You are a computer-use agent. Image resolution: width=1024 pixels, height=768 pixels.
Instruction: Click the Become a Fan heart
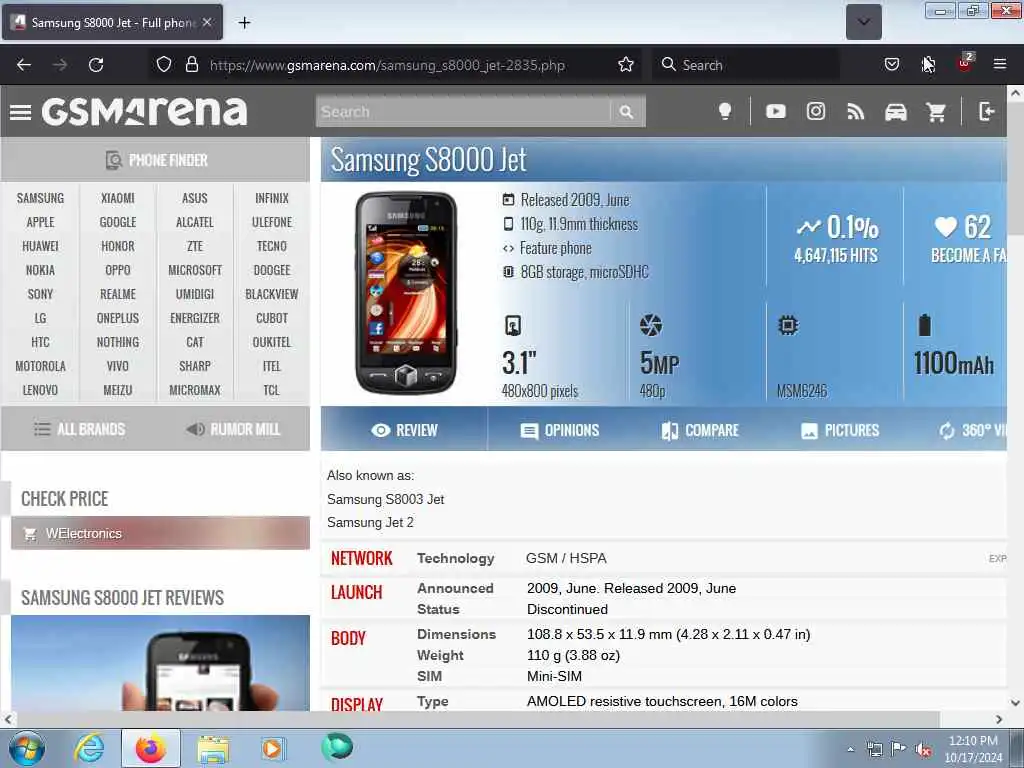tap(945, 227)
